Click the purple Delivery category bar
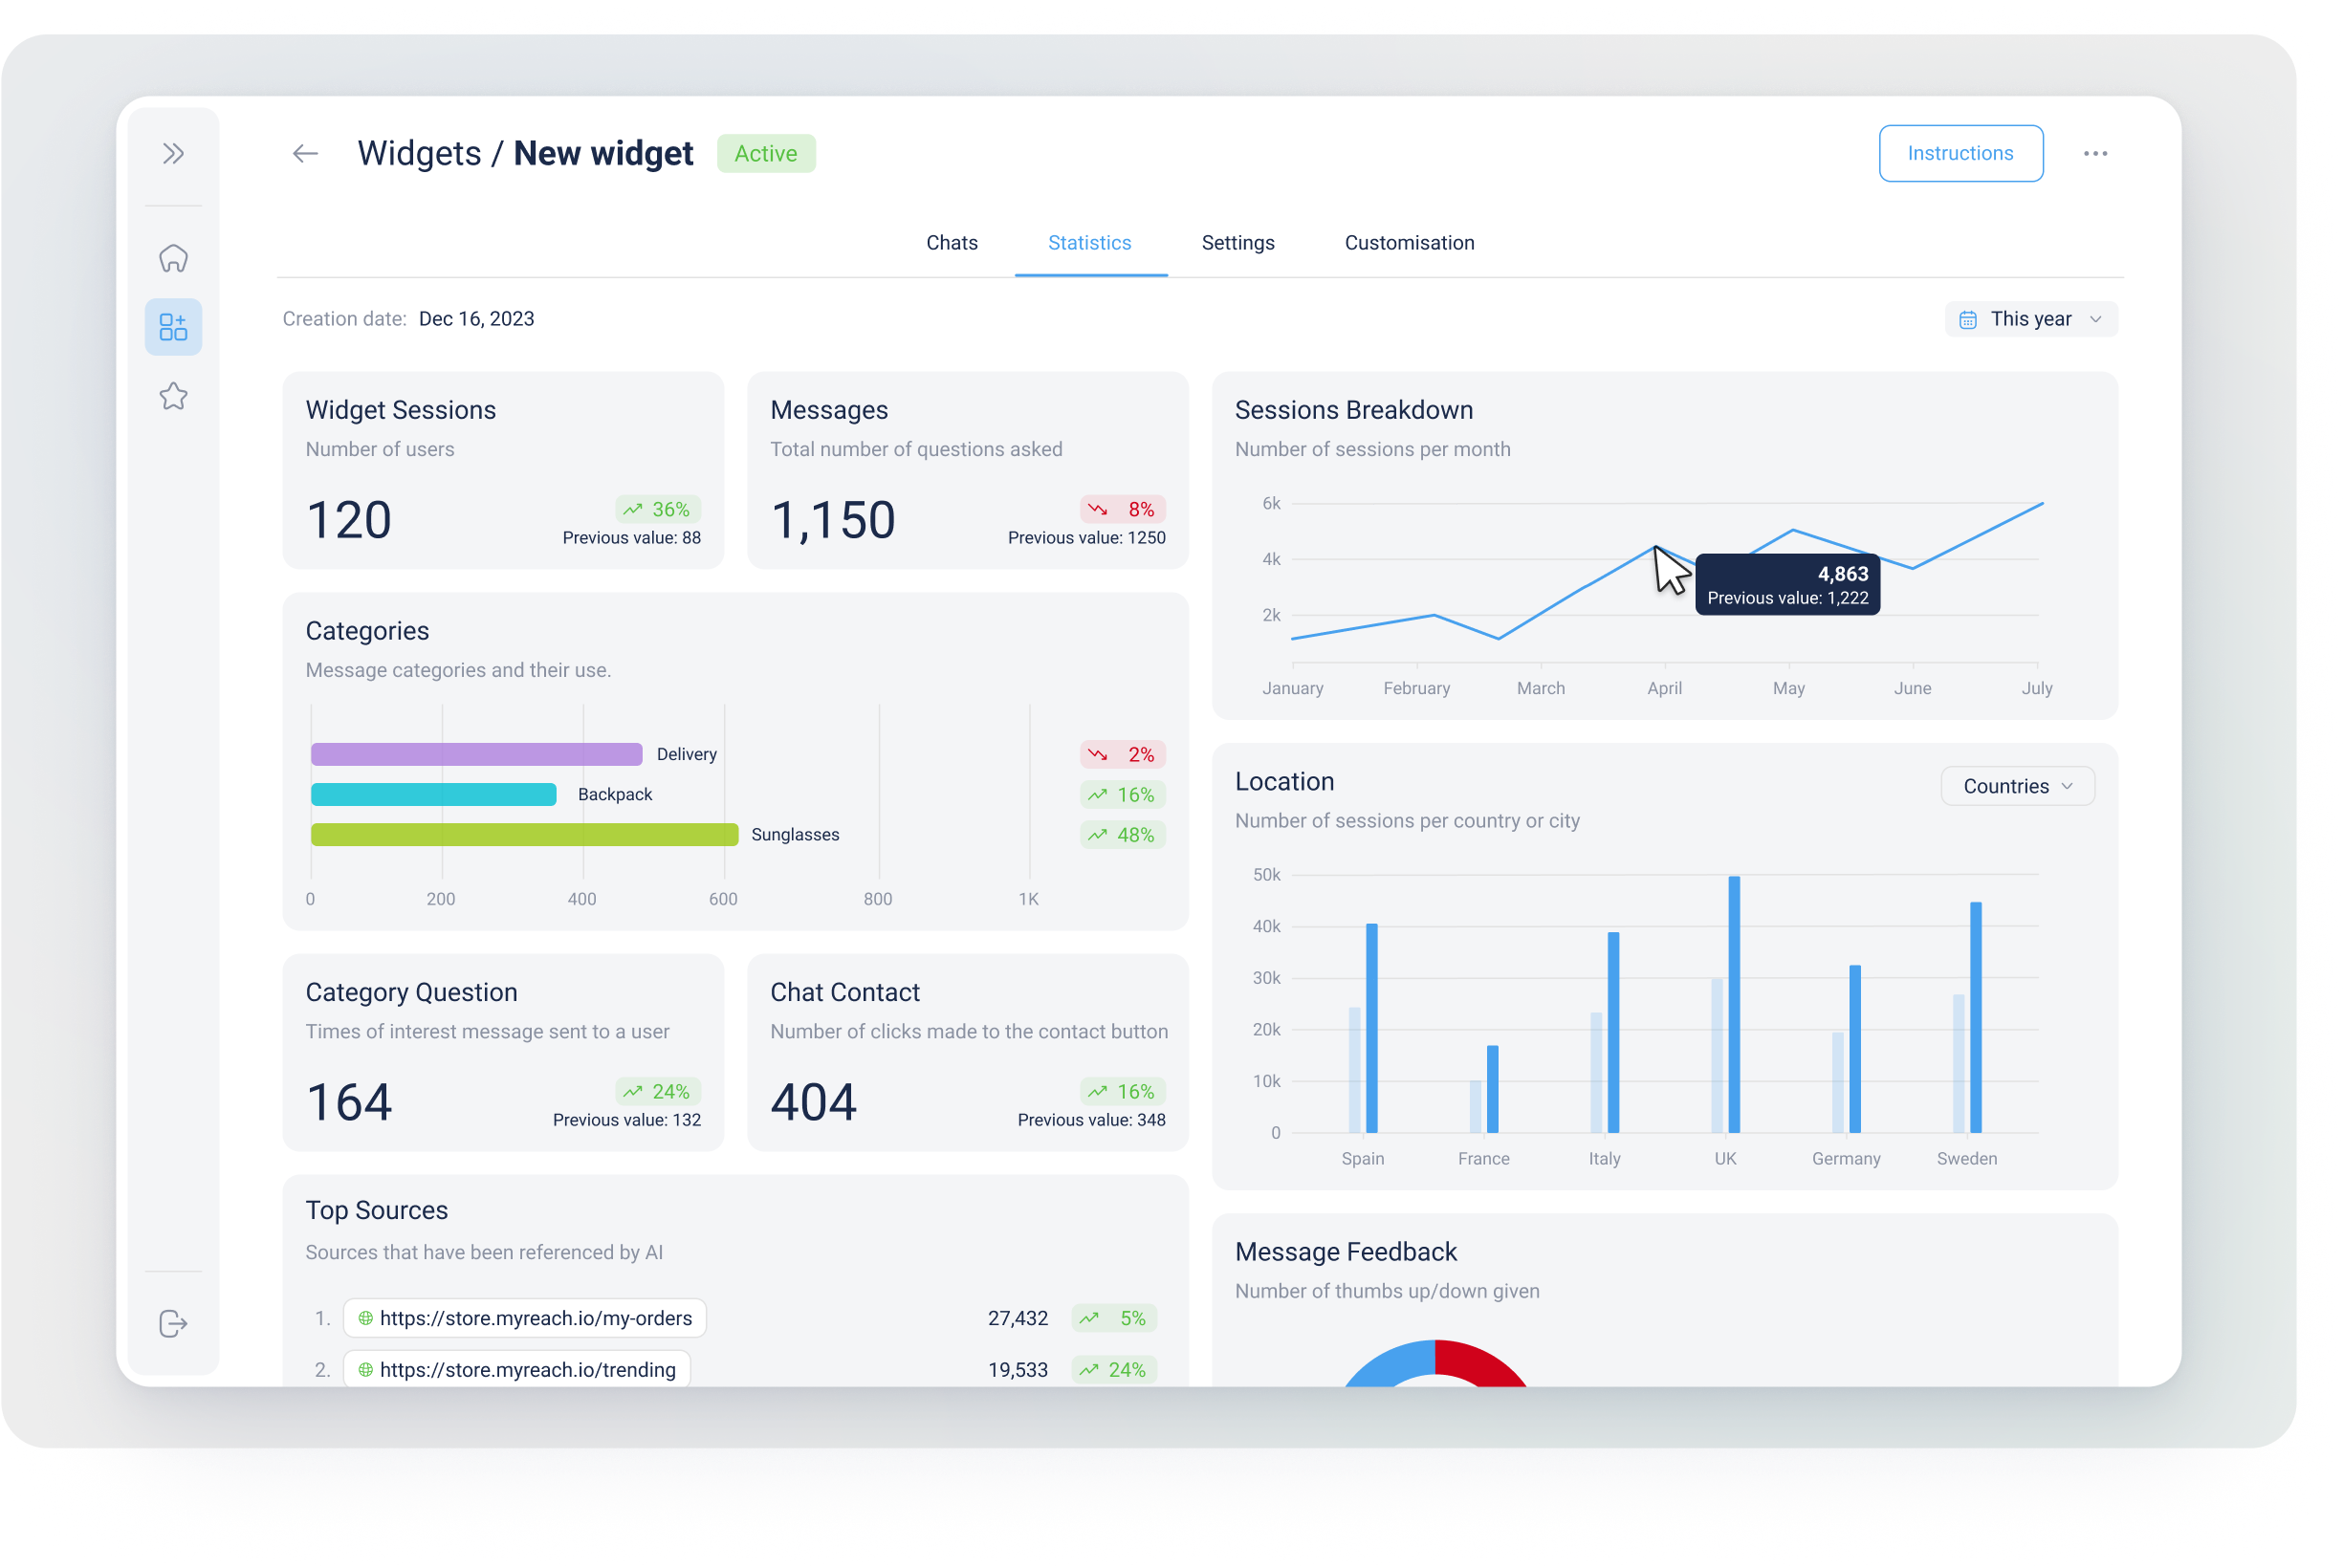Viewport: 2343px width, 1568px height. click(x=476, y=754)
